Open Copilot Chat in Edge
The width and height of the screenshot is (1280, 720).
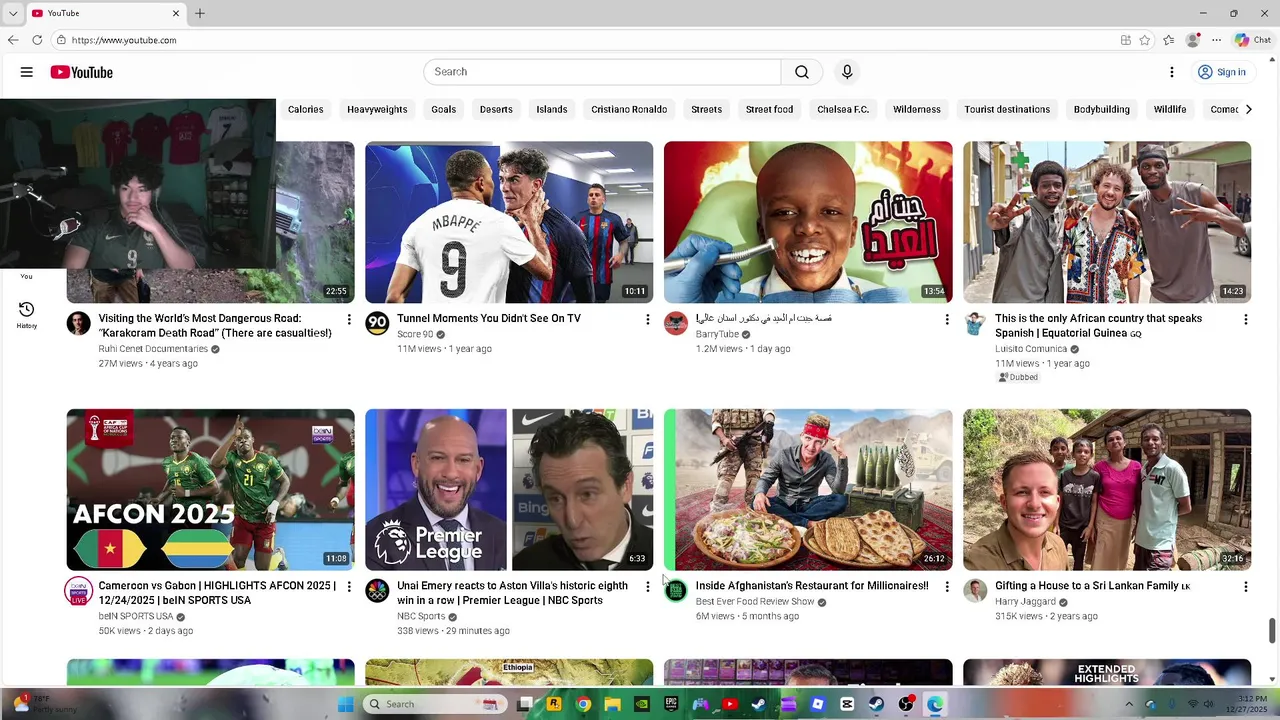(1253, 40)
